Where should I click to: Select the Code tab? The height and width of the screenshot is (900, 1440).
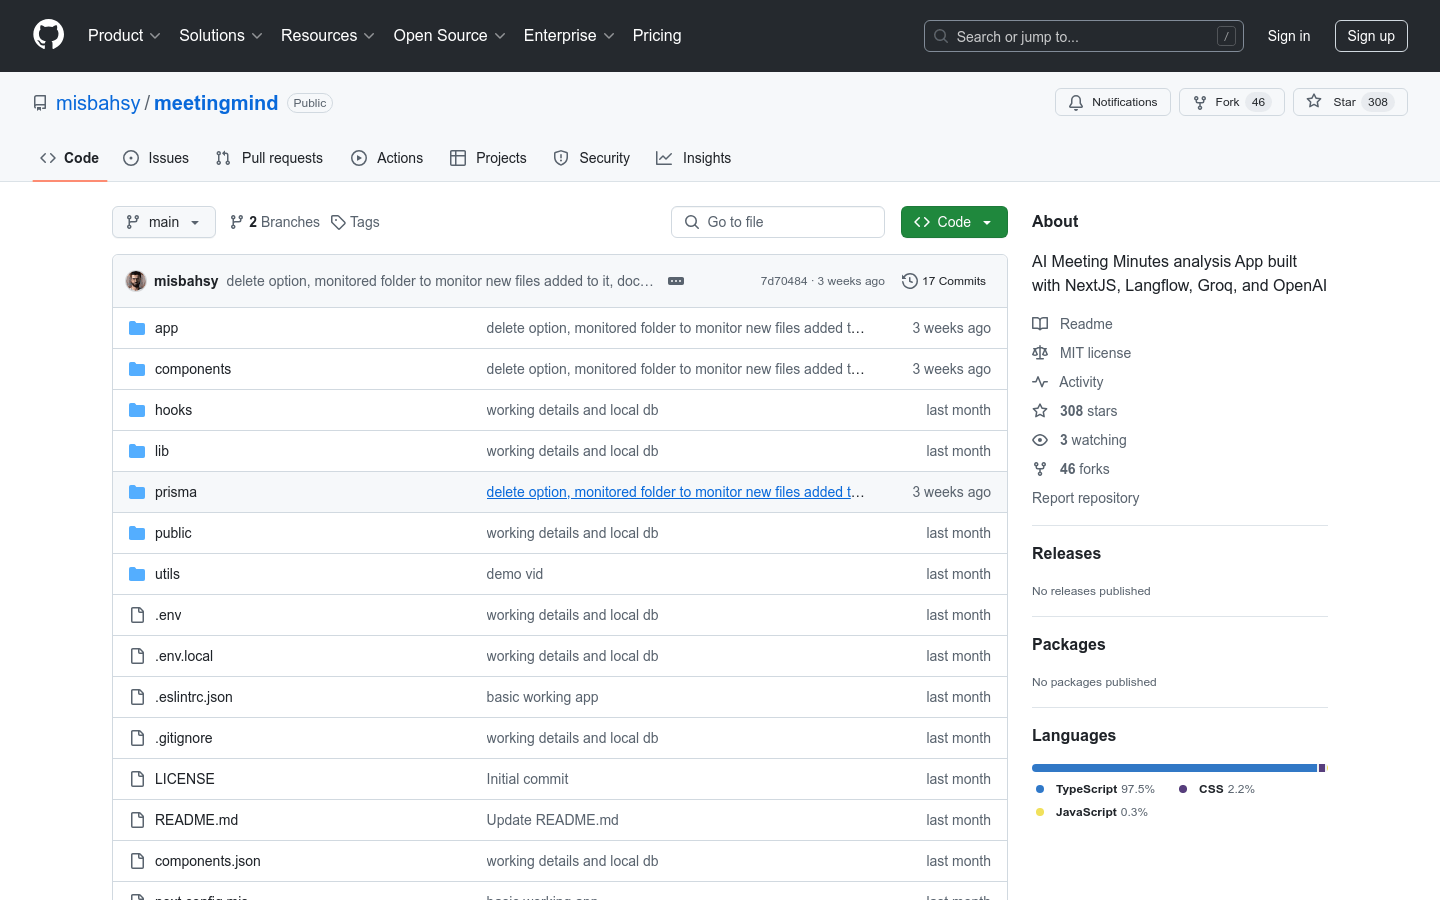(70, 158)
